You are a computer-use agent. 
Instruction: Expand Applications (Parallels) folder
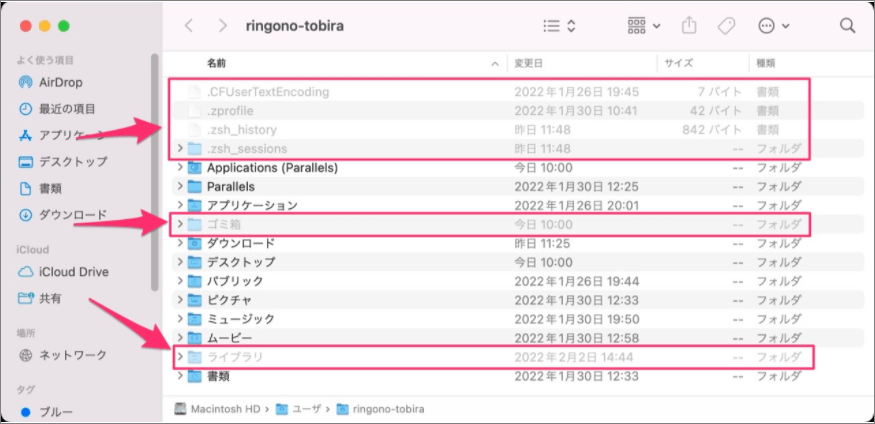180,167
